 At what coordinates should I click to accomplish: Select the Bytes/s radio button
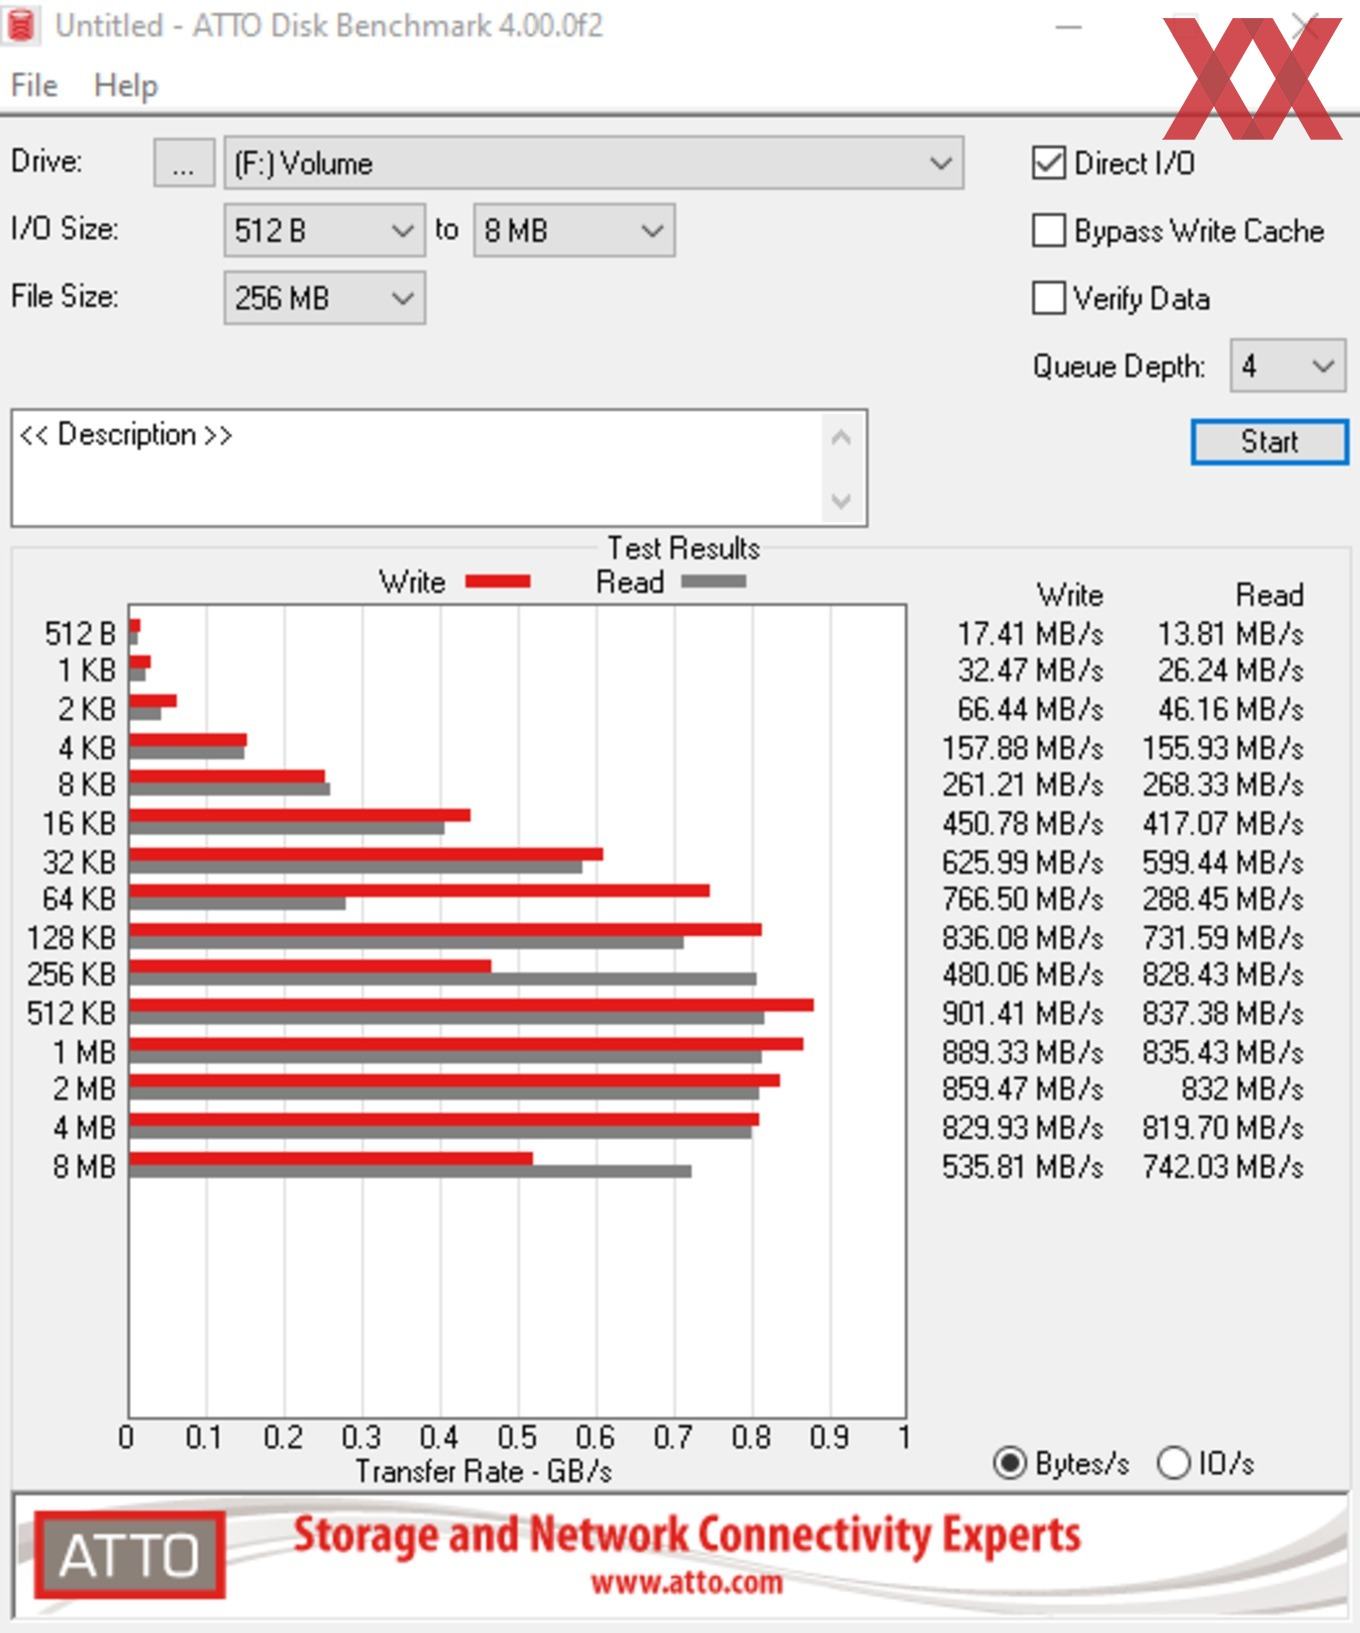pyautogui.click(x=1010, y=1463)
